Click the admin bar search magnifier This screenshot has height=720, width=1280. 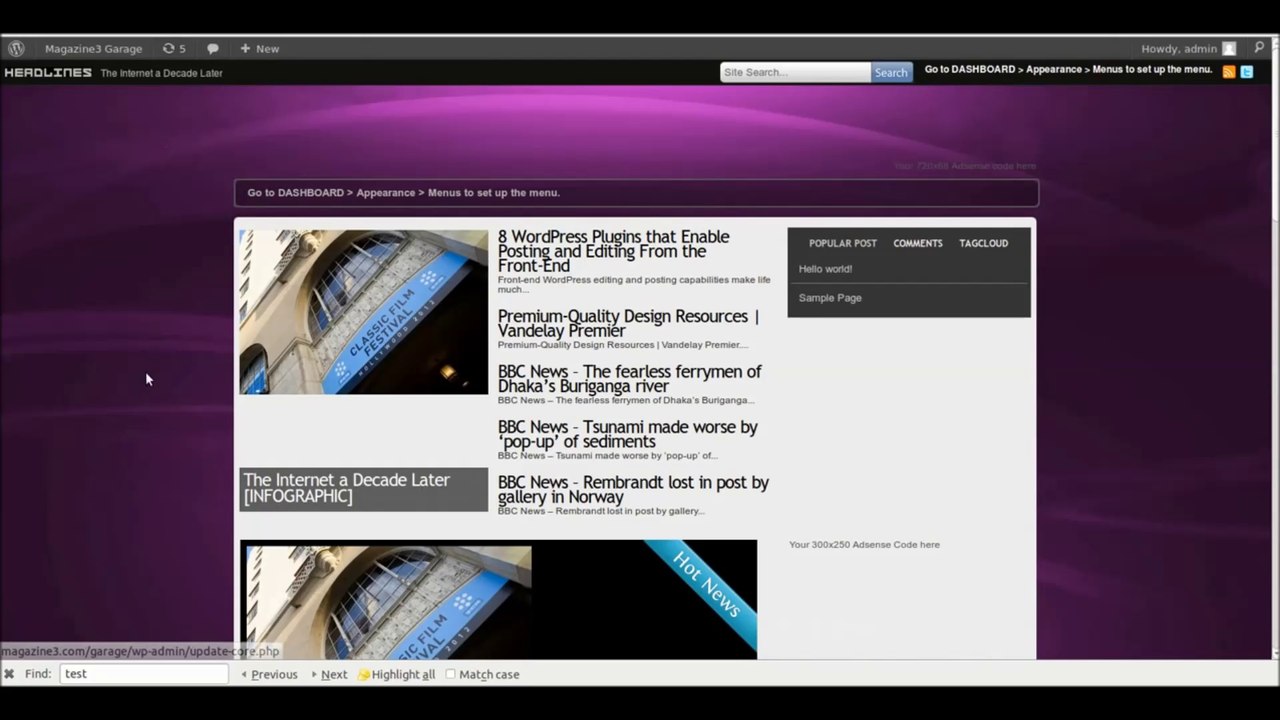click(x=1259, y=48)
